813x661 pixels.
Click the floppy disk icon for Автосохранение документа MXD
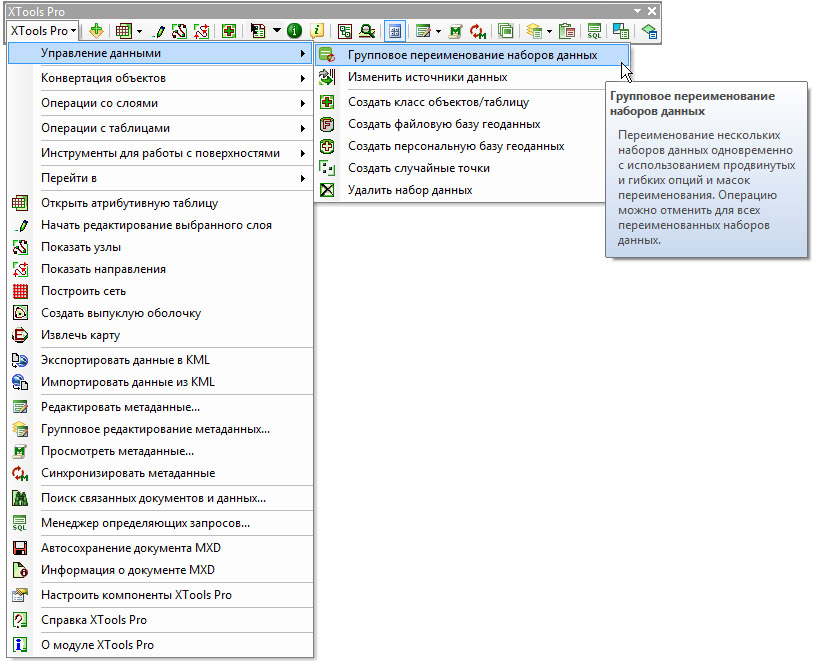[20, 548]
